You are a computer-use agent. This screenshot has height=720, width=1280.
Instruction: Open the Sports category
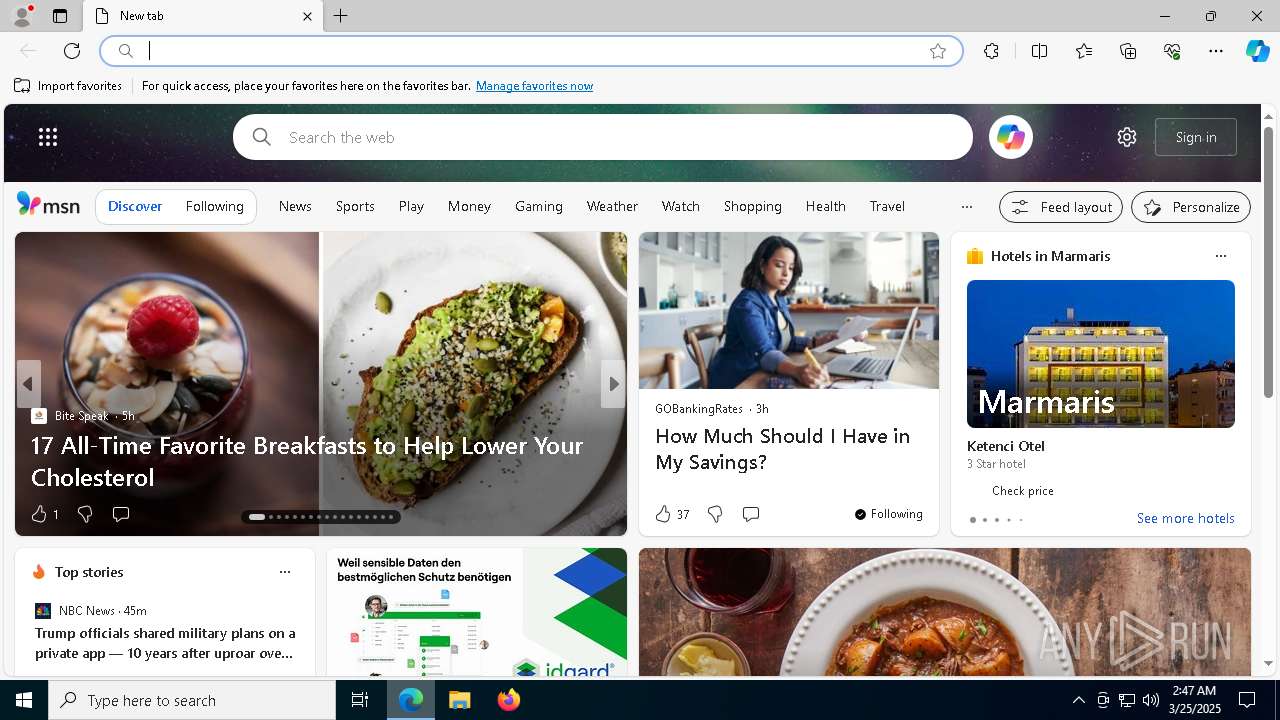tap(355, 206)
